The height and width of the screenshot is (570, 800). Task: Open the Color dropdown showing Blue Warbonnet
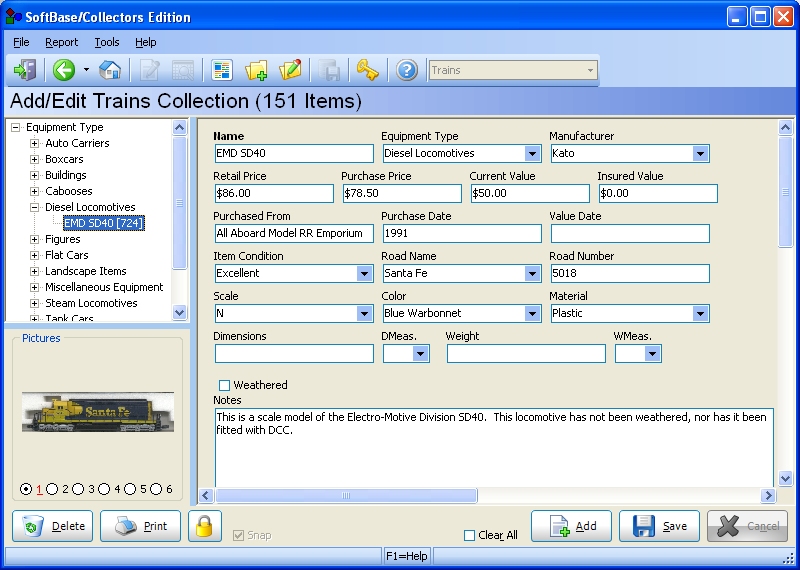pyautogui.click(x=532, y=313)
